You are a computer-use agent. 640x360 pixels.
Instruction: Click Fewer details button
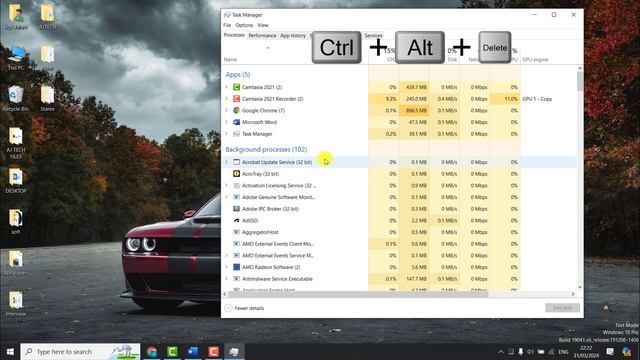(x=244, y=308)
